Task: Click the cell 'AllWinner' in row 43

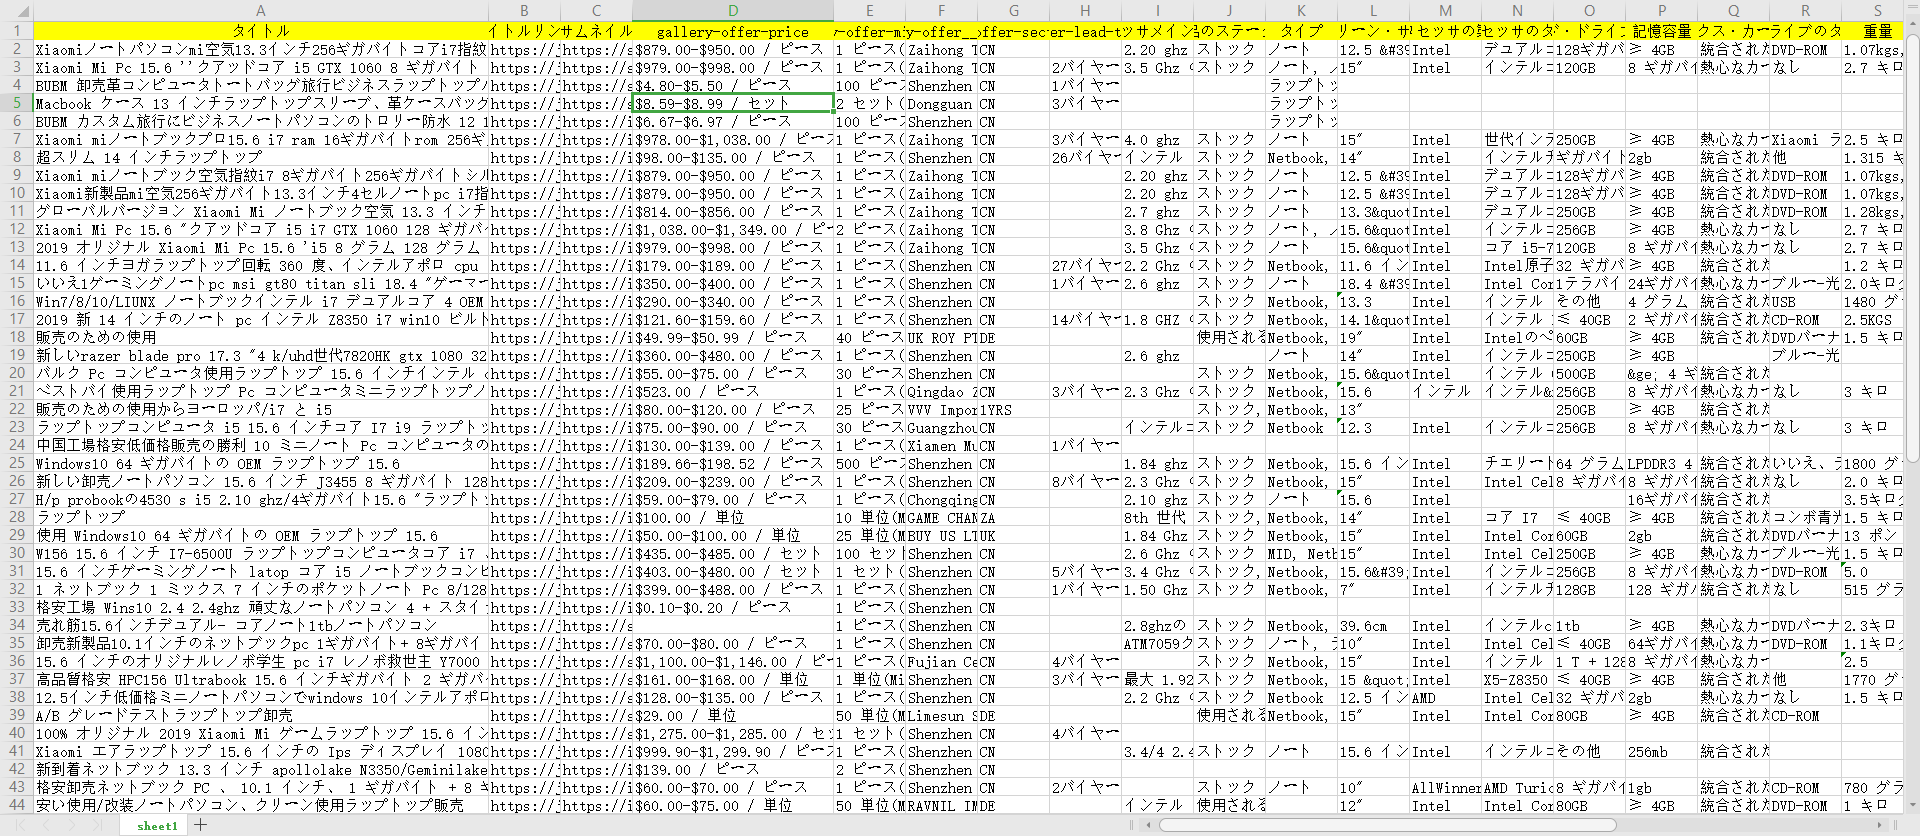Action: coord(1445,787)
